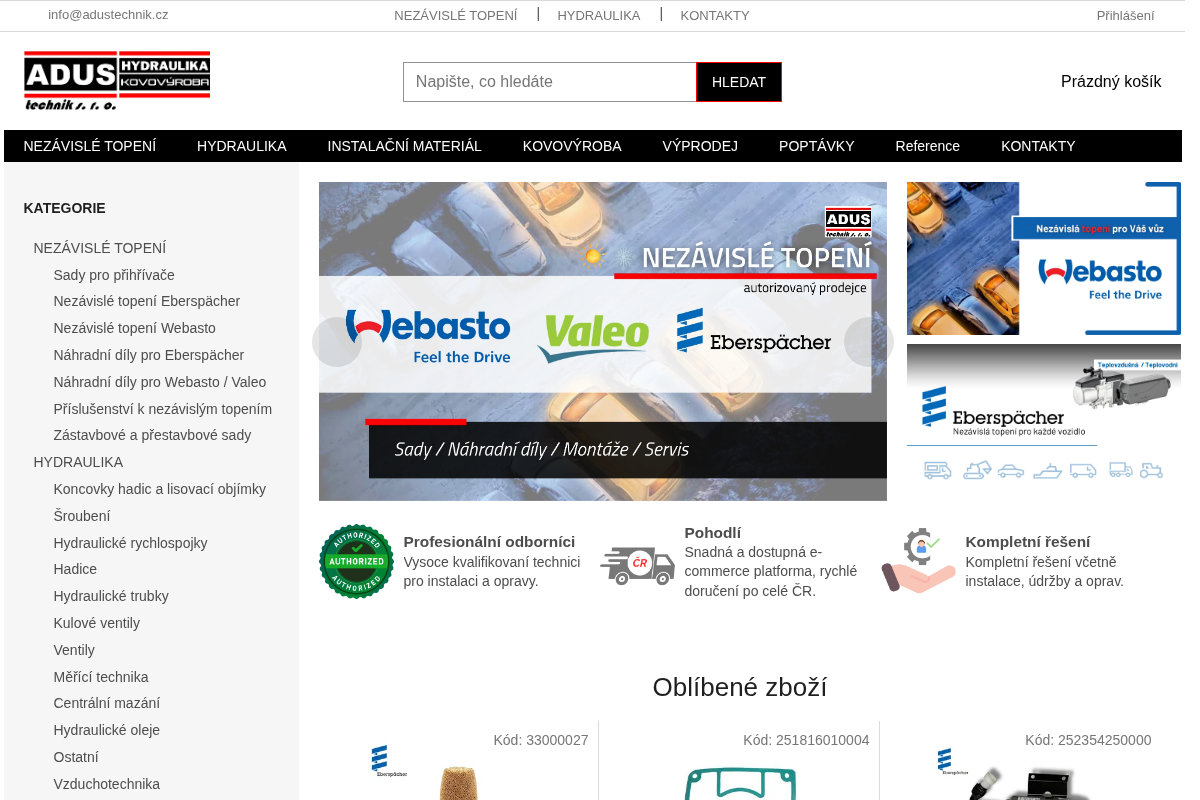Open the Prázdný košík cart link
This screenshot has height=800, width=1200.
point(1111,82)
